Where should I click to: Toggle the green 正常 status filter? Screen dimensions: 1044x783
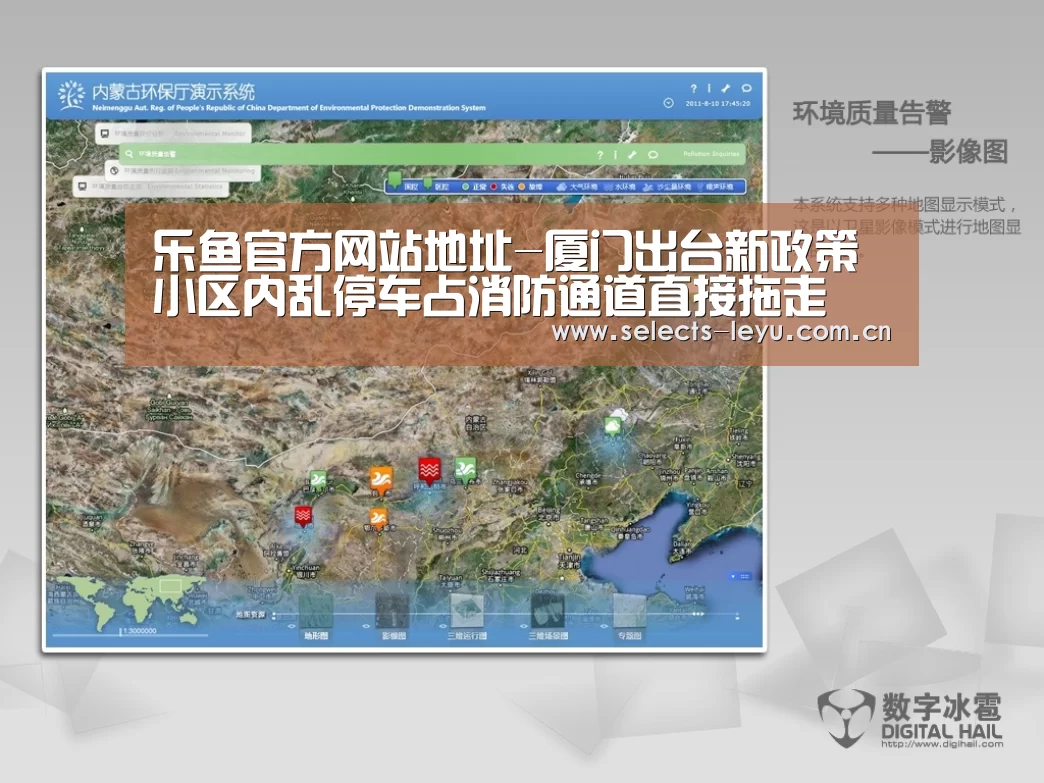point(474,187)
